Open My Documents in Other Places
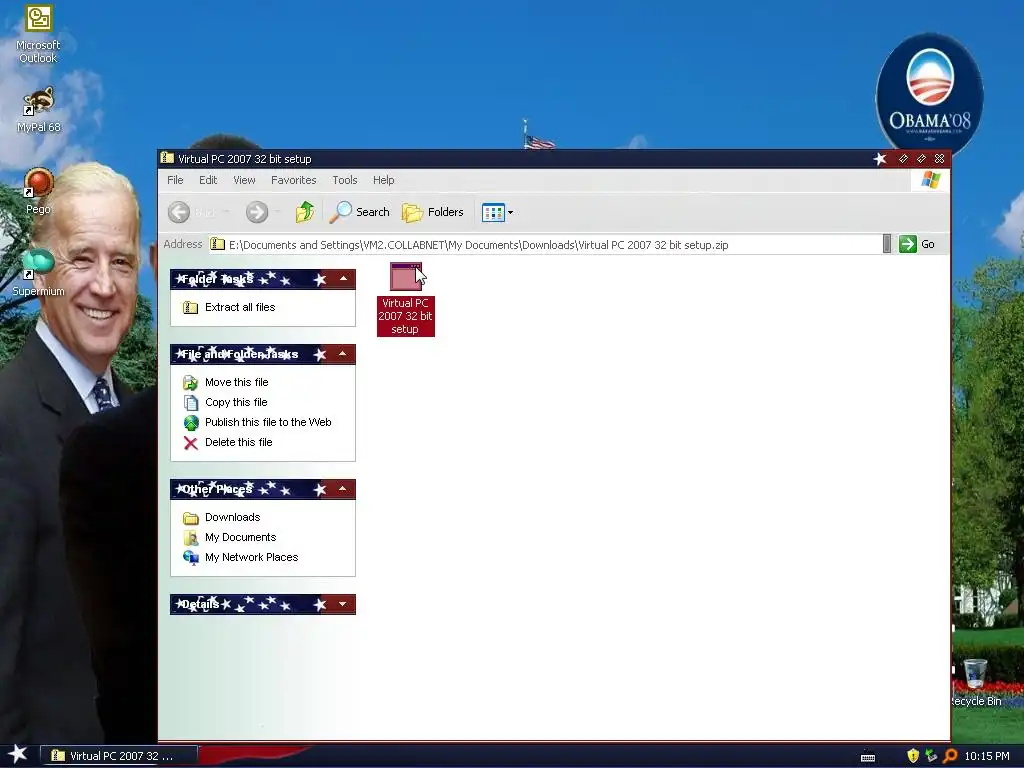Viewport: 1024px width, 768px height. coord(240,537)
